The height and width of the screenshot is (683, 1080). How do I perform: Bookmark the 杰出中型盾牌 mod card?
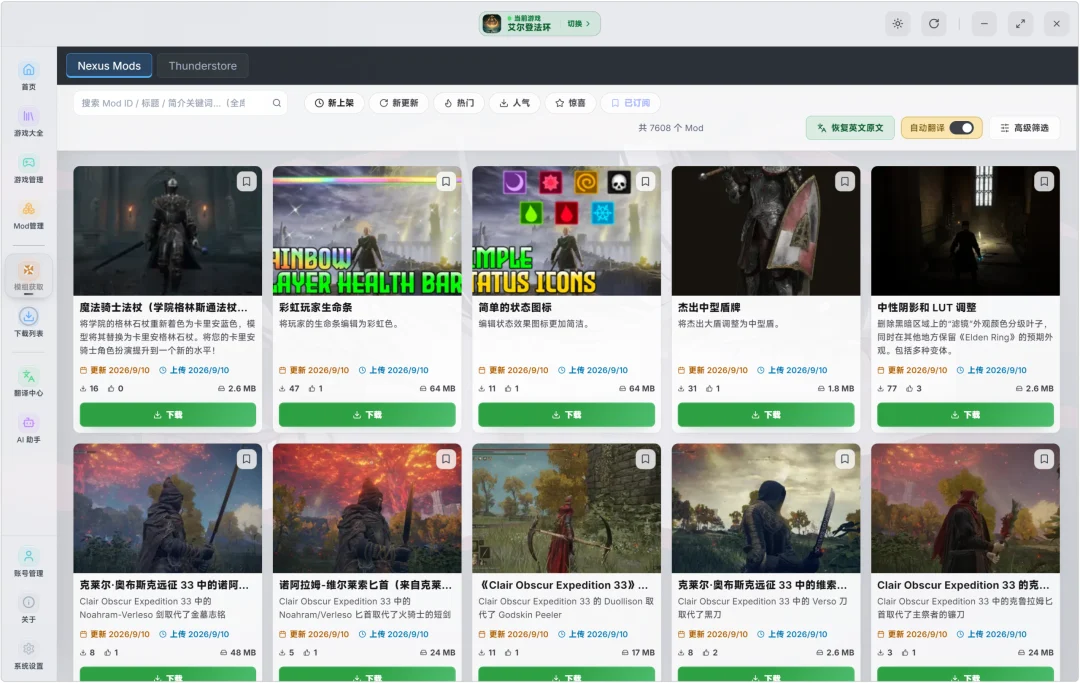pyautogui.click(x=844, y=182)
